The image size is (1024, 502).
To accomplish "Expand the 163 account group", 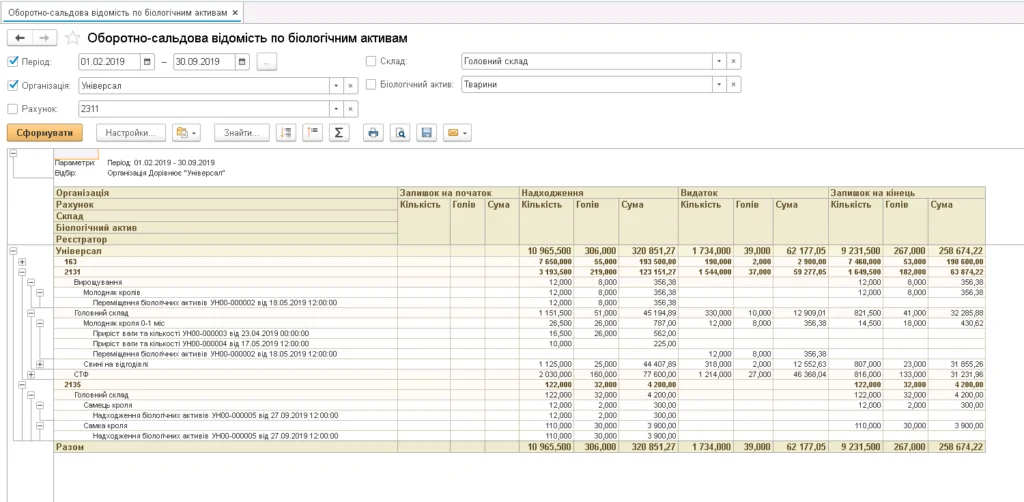I will click(x=22, y=261).
